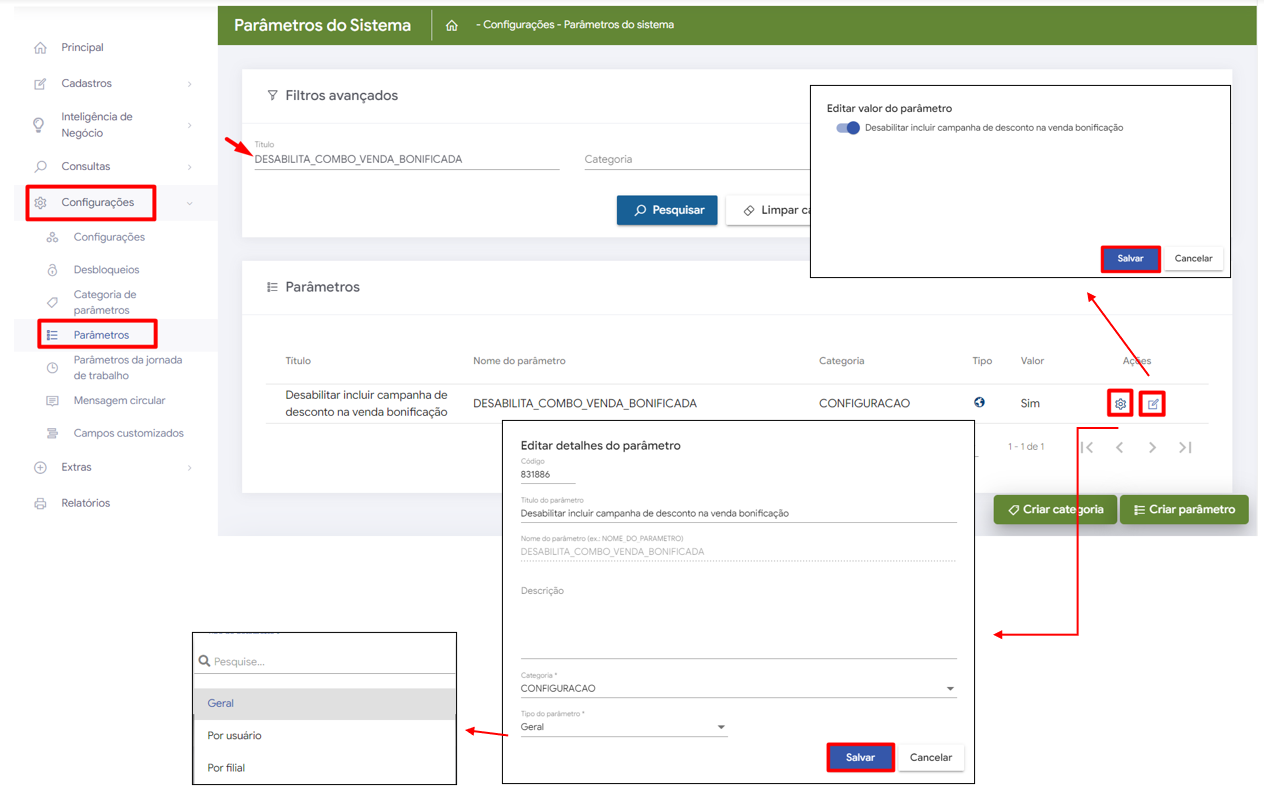This screenshot has width=1264, height=792.
Task: Click the edit pencil icon in the Ações column
Action: (x=1153, y=404)
